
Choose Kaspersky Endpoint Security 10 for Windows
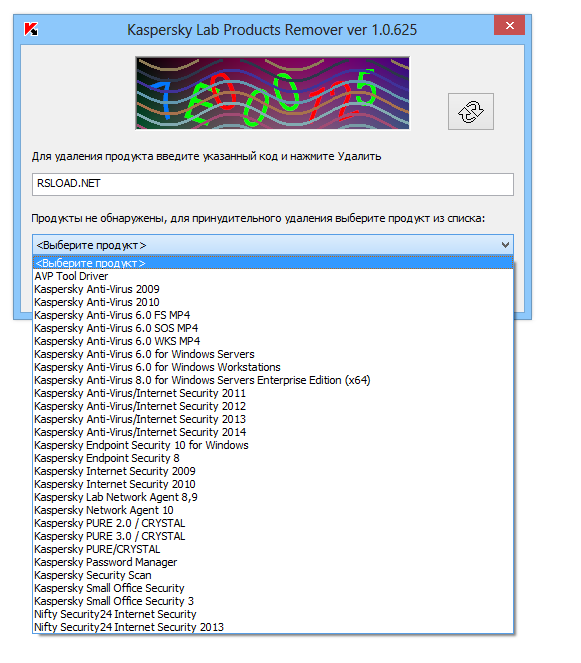[x=273, y=445]
